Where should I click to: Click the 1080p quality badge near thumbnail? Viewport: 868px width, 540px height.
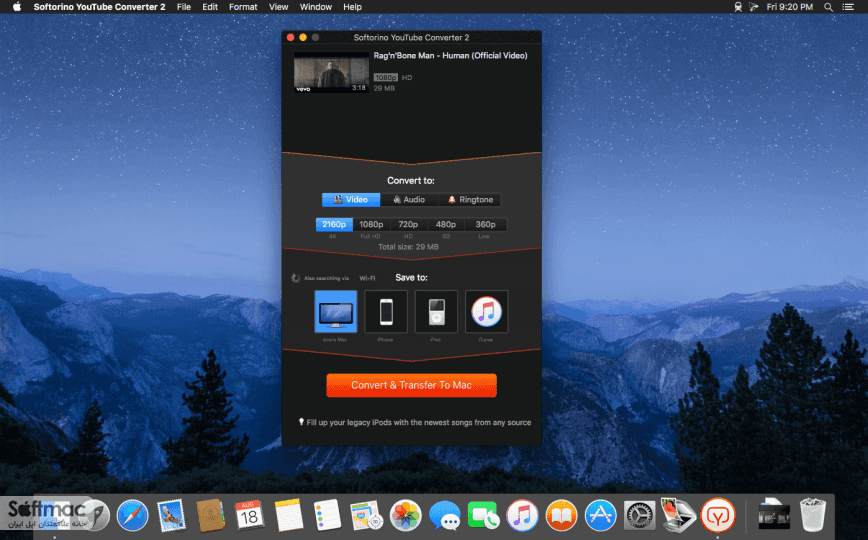385,78
